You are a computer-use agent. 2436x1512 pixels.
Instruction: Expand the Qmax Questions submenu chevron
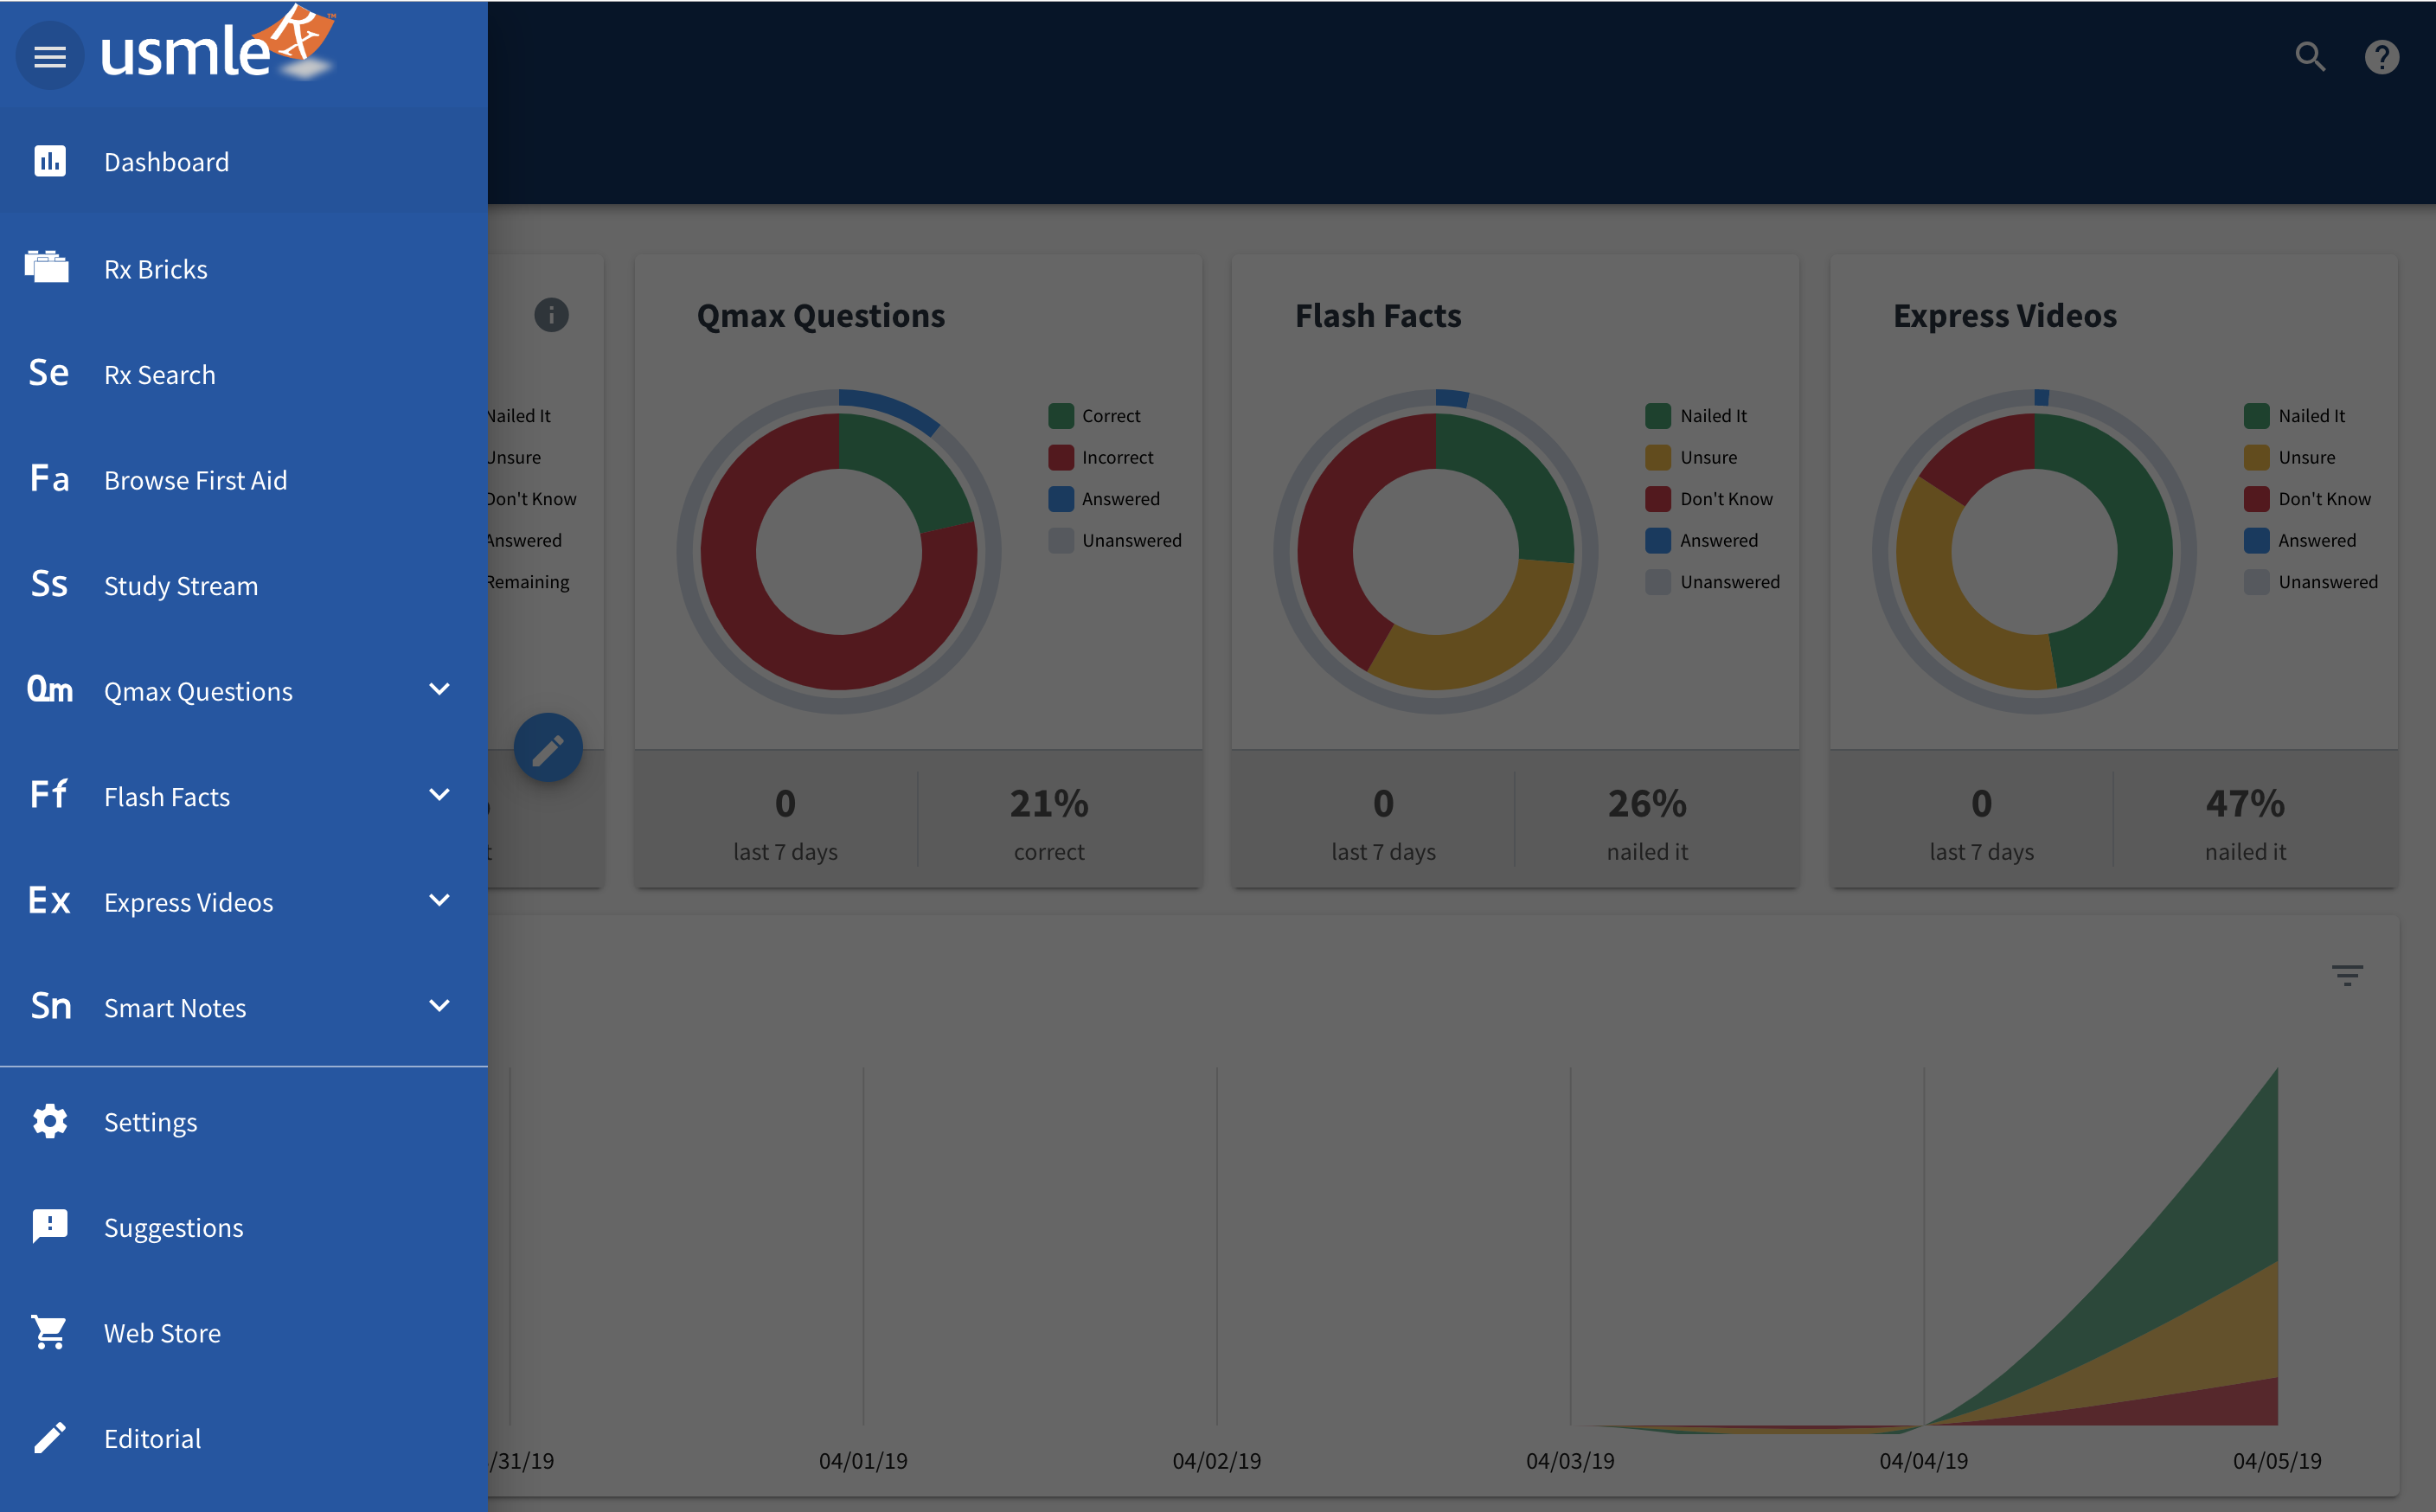click(439, 690)
